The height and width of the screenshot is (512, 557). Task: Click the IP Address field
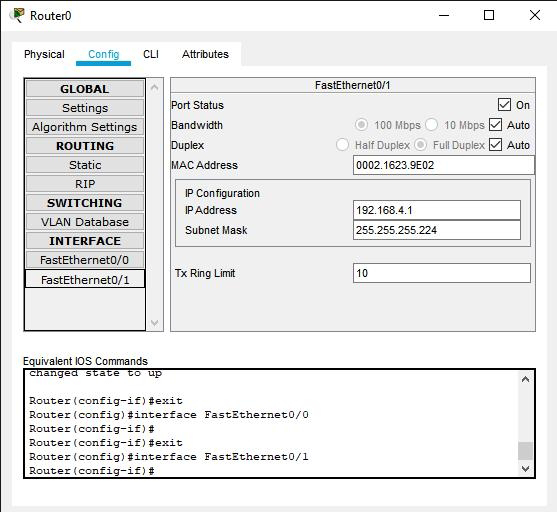point(437,210)
